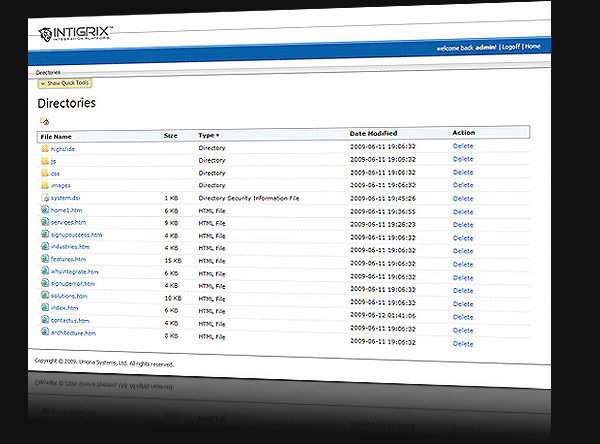Click the Size column header
This screenshot has height=444, width=600.
(x=171, y=135)
